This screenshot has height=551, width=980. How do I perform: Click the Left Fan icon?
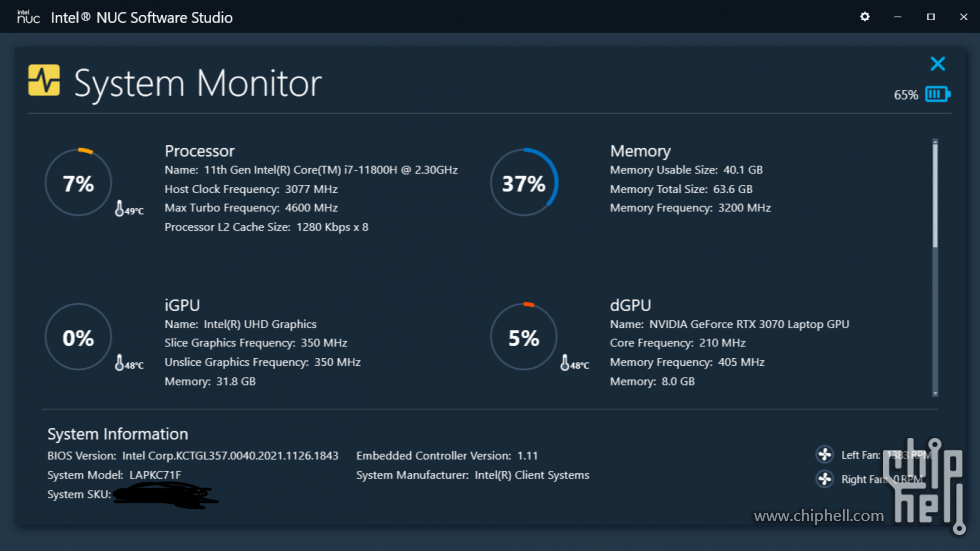pyautogui.click(x=824, y=454)
